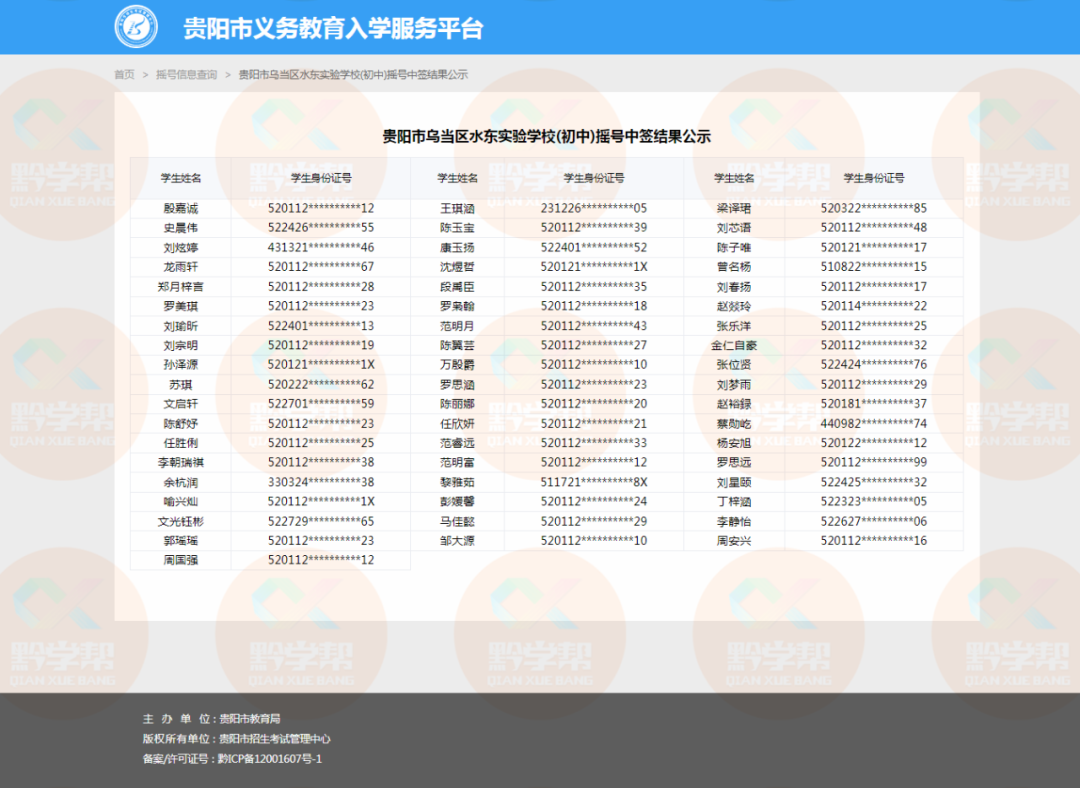The image size is (1080, 788).
Task: Click ID number 522426**********55
Action: [321, 227]
